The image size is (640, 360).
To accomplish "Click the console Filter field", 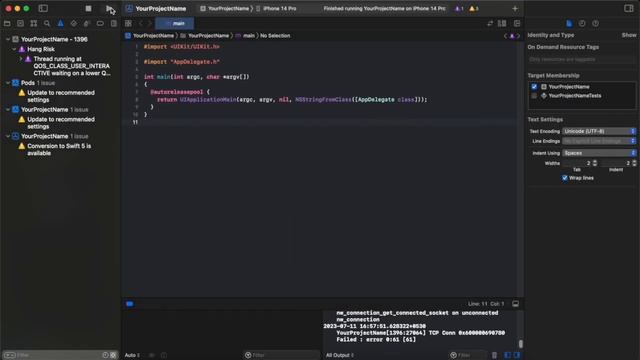I will point(468,355).
